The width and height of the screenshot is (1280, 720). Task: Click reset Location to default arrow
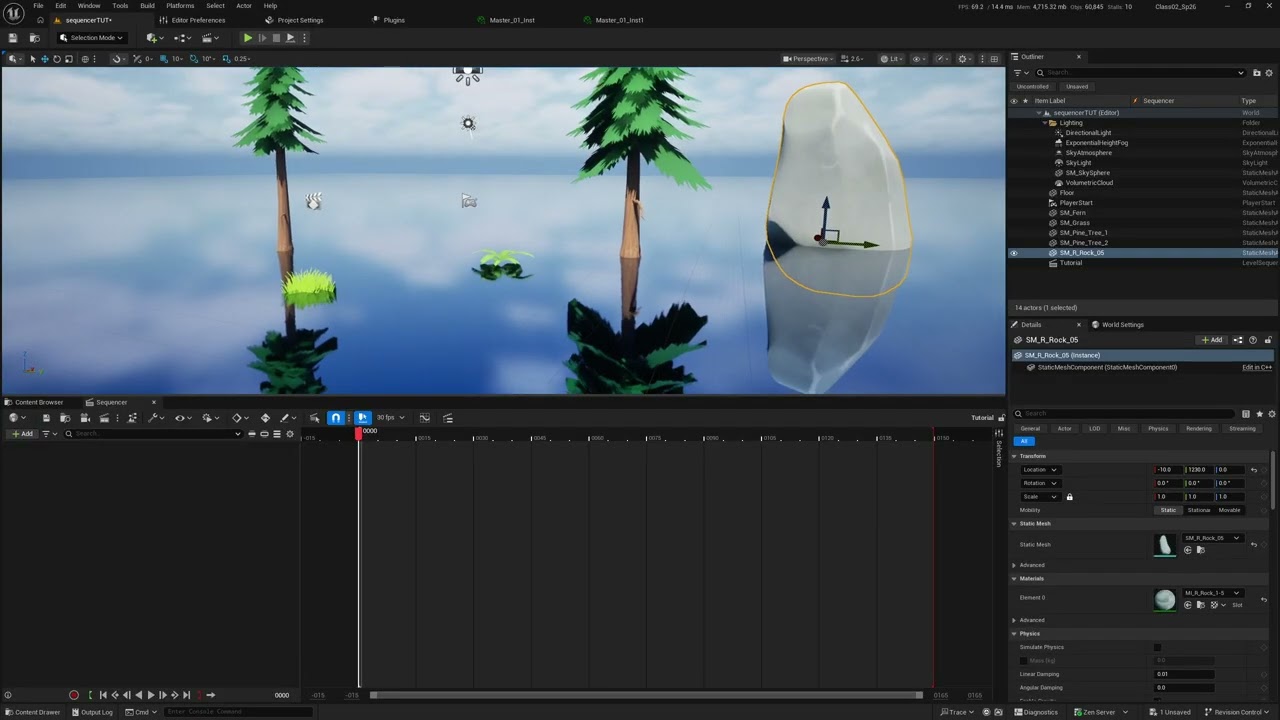point(1253,470)
